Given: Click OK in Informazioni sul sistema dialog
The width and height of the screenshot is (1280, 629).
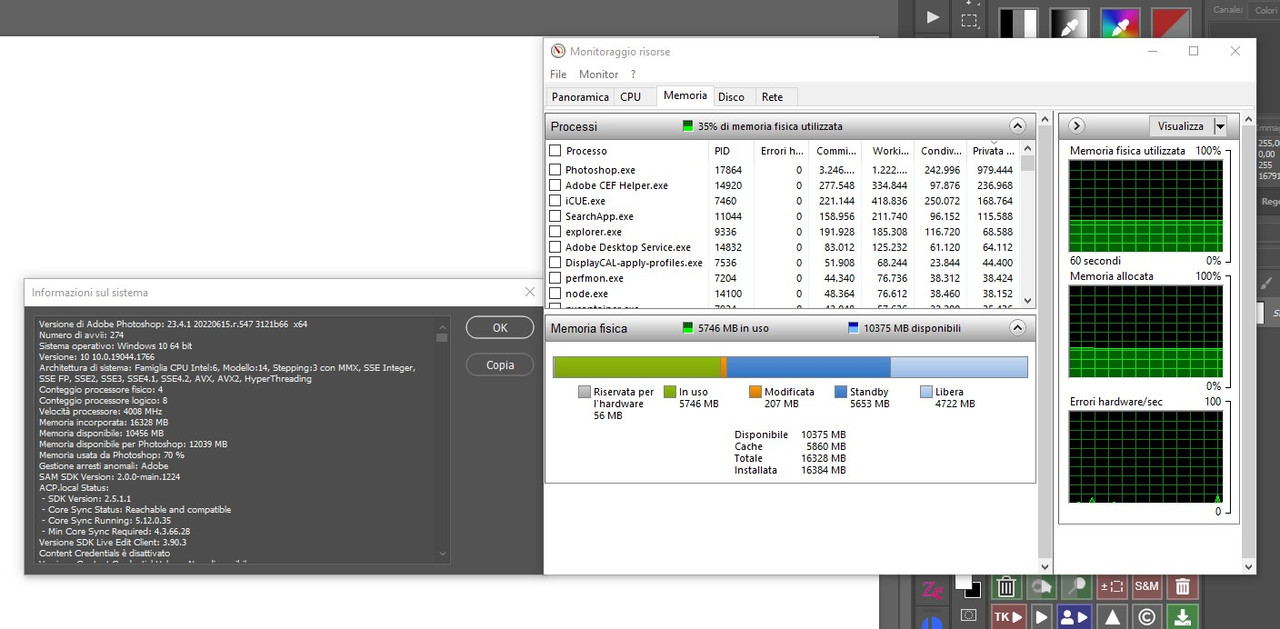Looking at the screenshot, I should [x=500, y=327].
